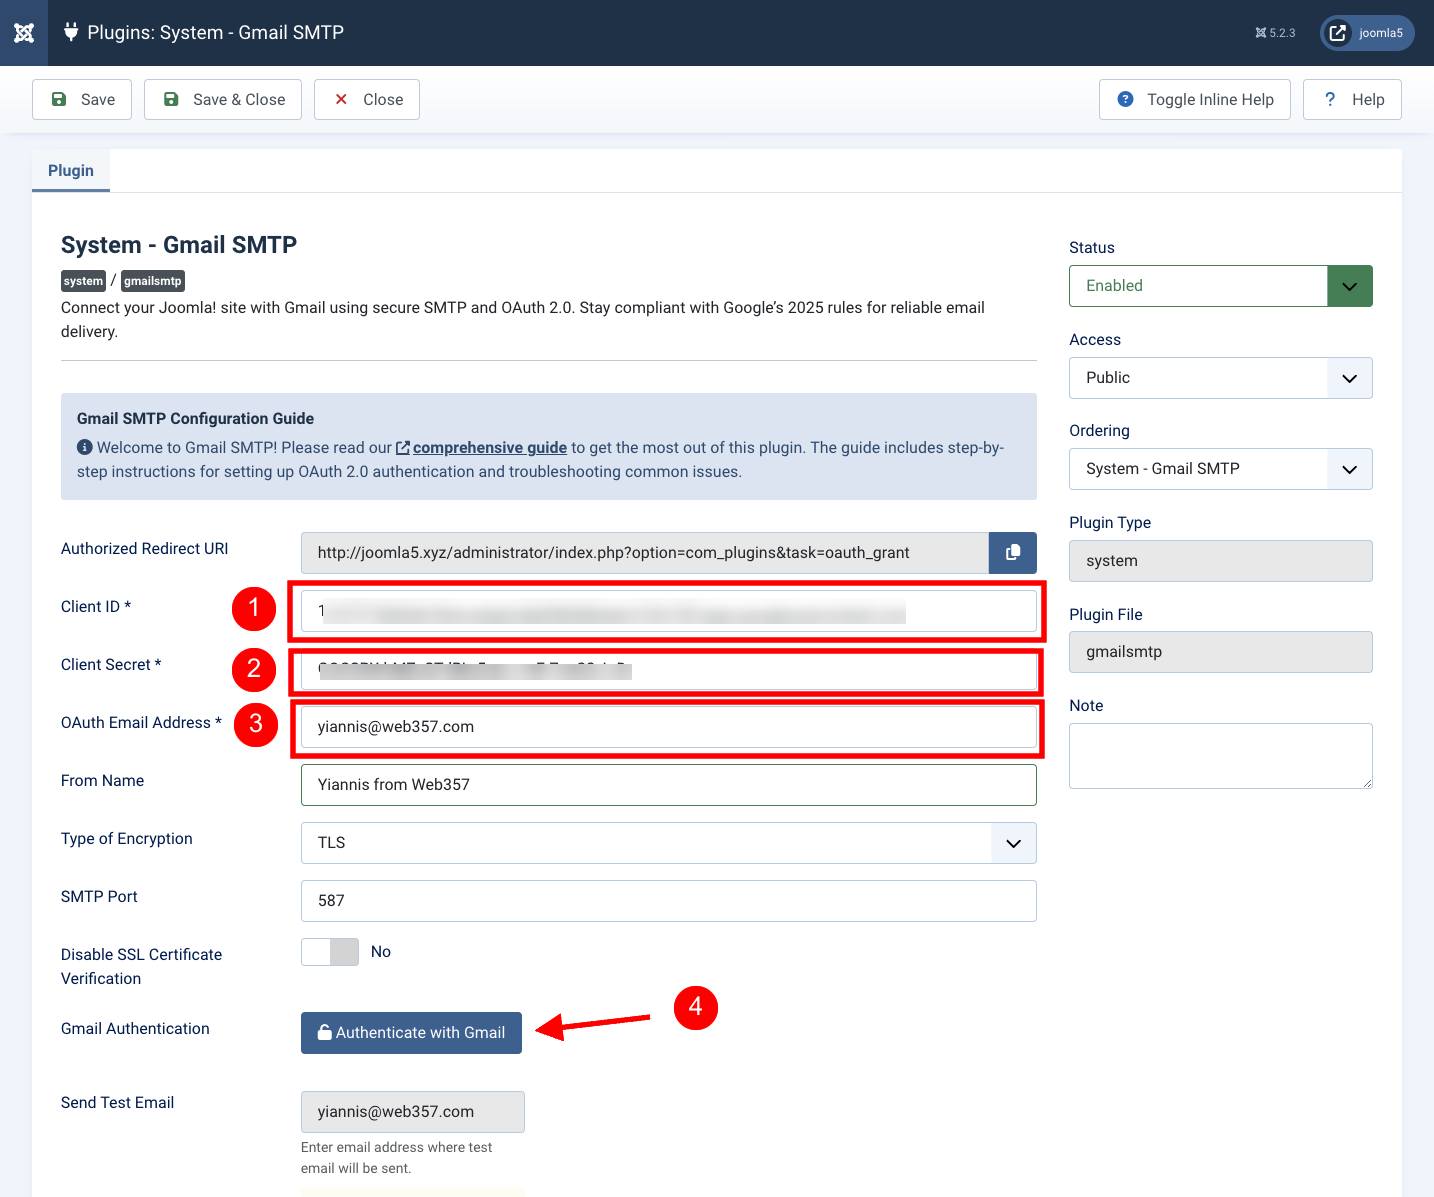
Task: Click the Joomla logo icon
Action: coord(24,33)
